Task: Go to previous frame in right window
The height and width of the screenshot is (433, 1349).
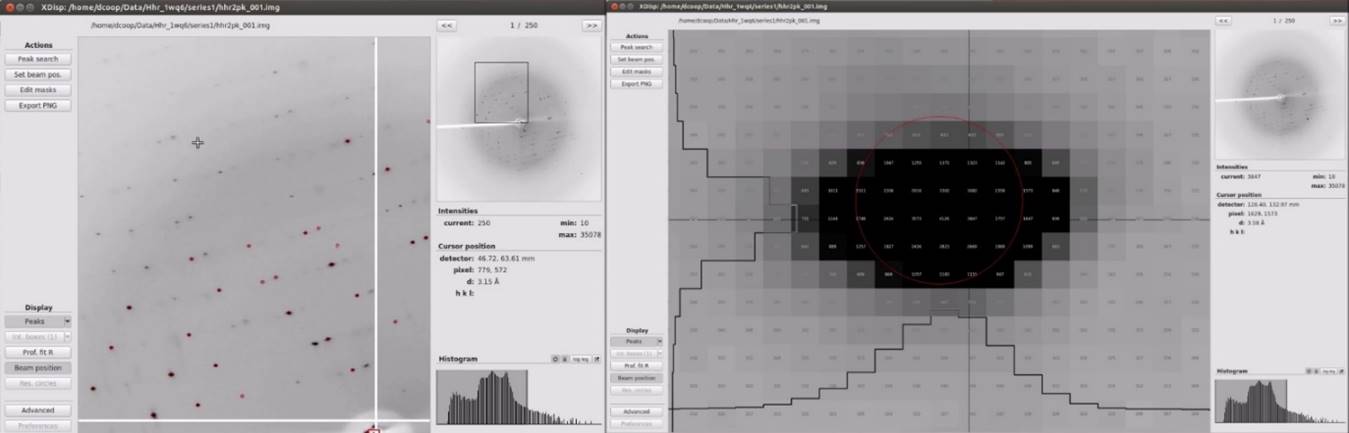Action: tap(1223, 20)
